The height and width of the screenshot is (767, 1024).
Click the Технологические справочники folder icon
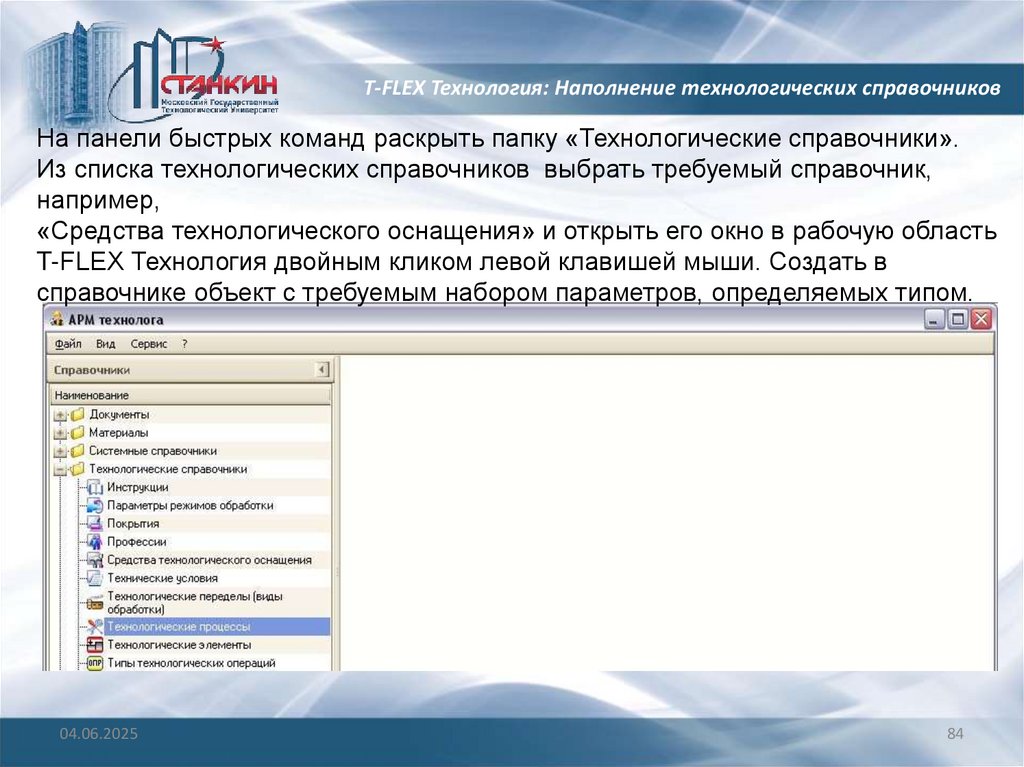click(x=78, y=469)
